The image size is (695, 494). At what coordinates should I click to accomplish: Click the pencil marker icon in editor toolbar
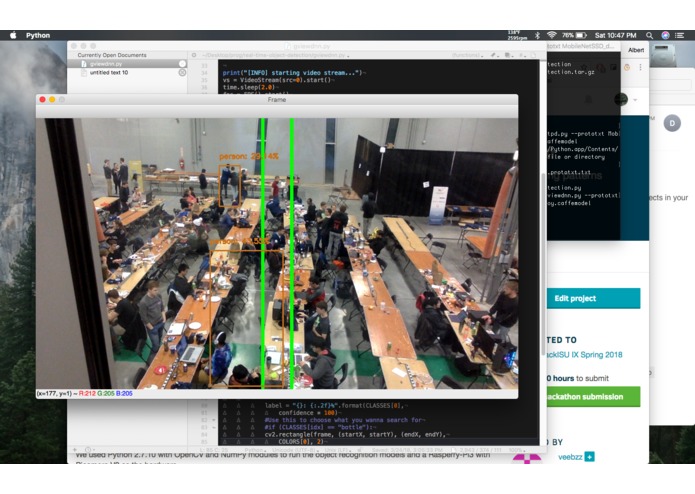click(x=493, y=55)
